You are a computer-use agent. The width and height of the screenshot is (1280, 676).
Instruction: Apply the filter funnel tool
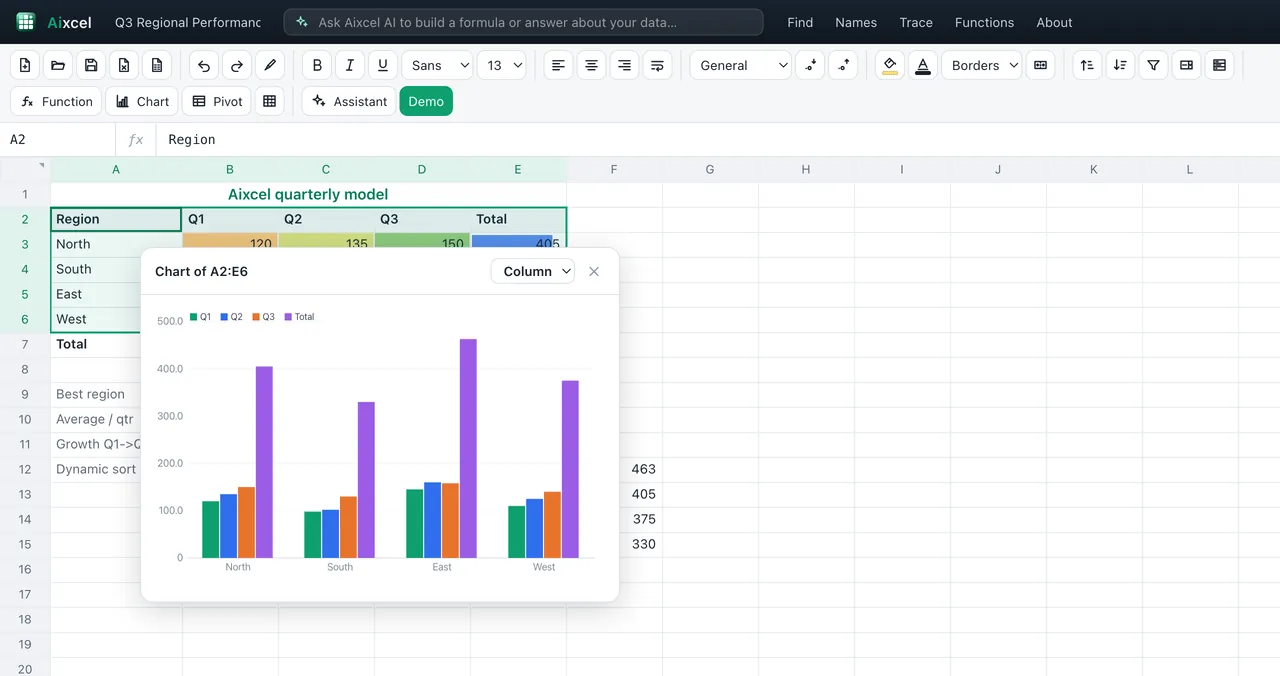click(1153, 65)
